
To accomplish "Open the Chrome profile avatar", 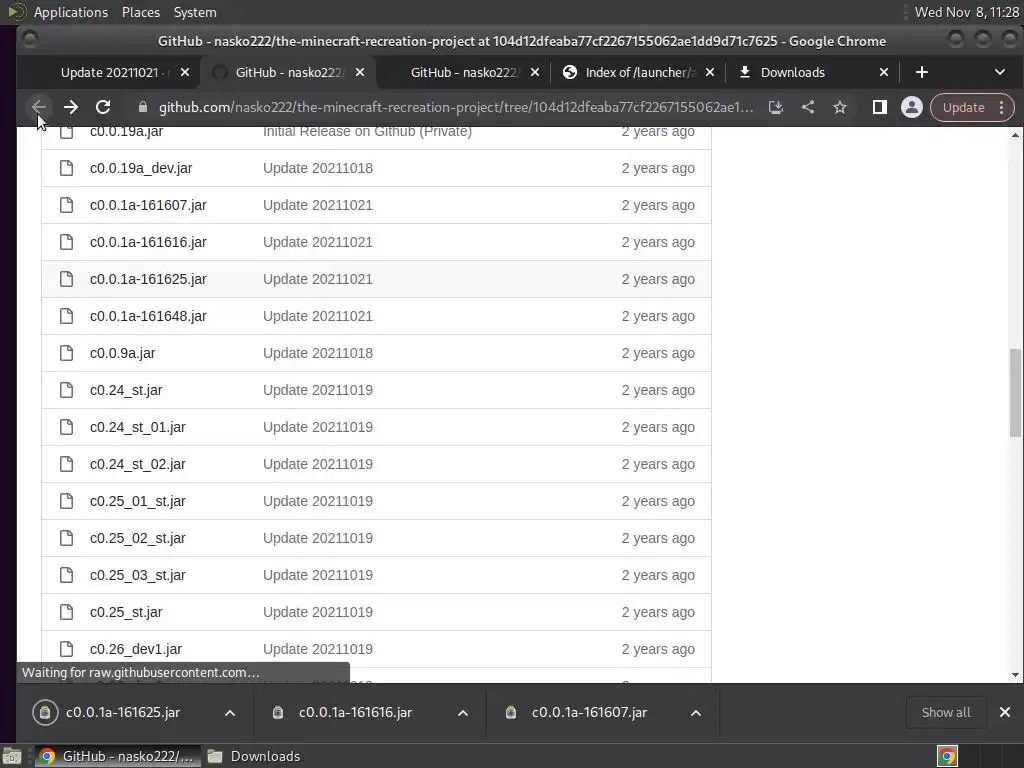I will pos(912,107).
